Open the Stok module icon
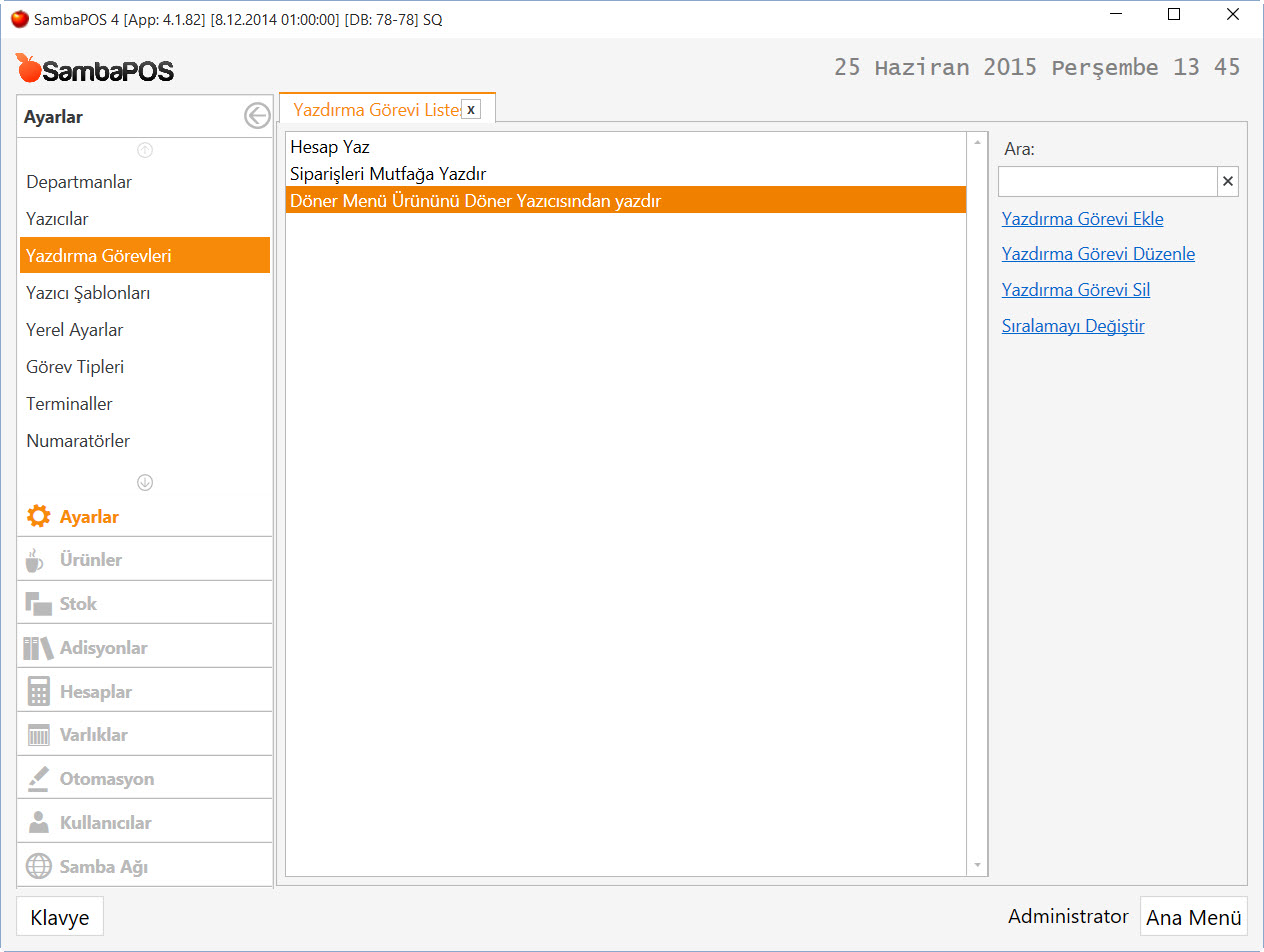 (38, 604)
